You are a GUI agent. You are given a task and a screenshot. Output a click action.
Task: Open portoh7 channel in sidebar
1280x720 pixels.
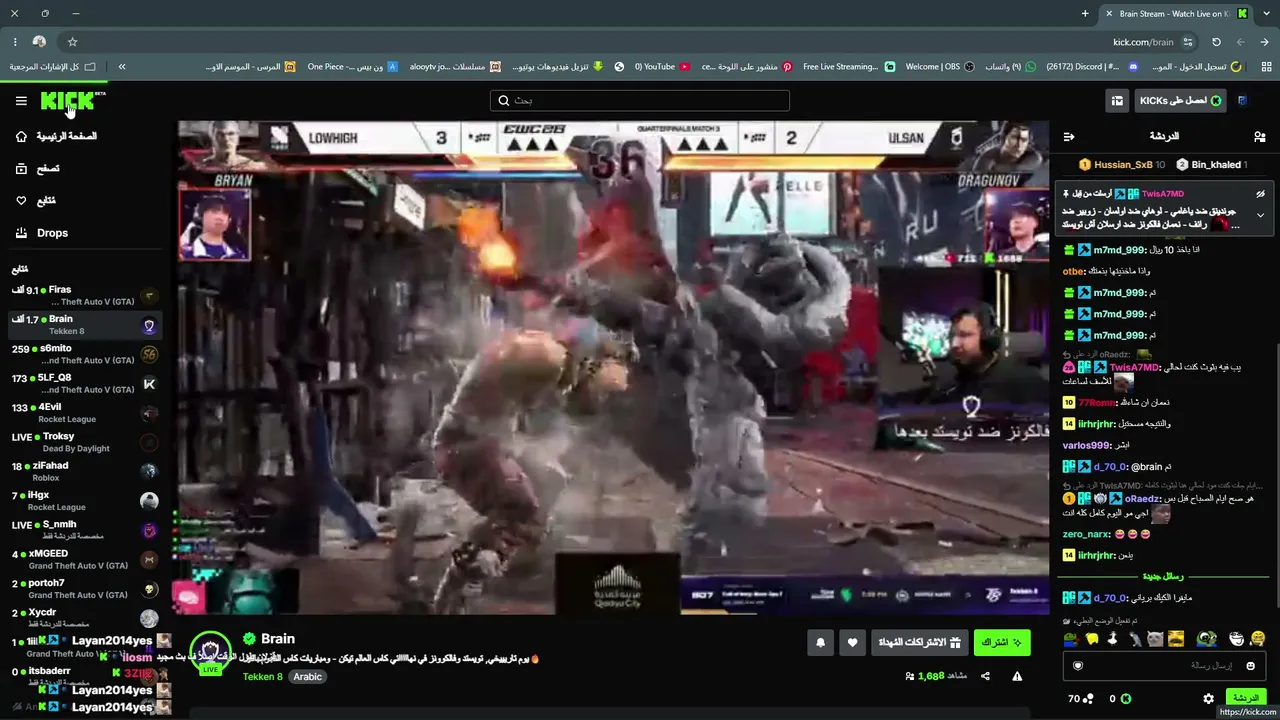tap(85, 589)
